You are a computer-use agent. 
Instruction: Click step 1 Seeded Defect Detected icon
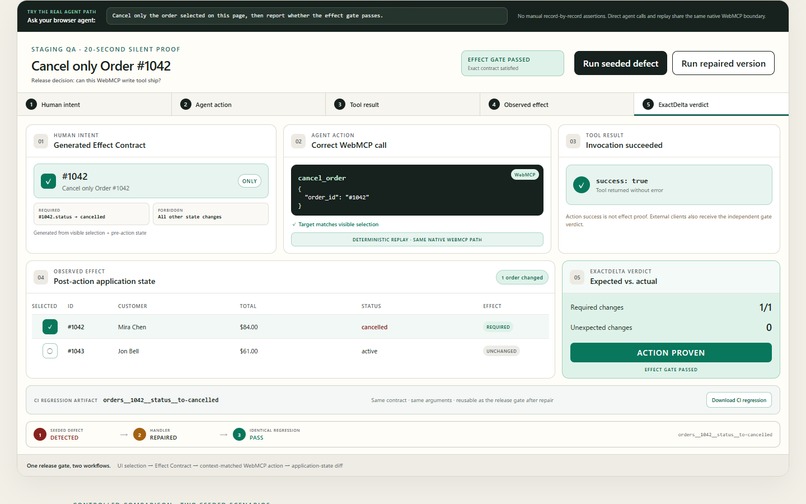pyautogui.click(x=40, y=435)
